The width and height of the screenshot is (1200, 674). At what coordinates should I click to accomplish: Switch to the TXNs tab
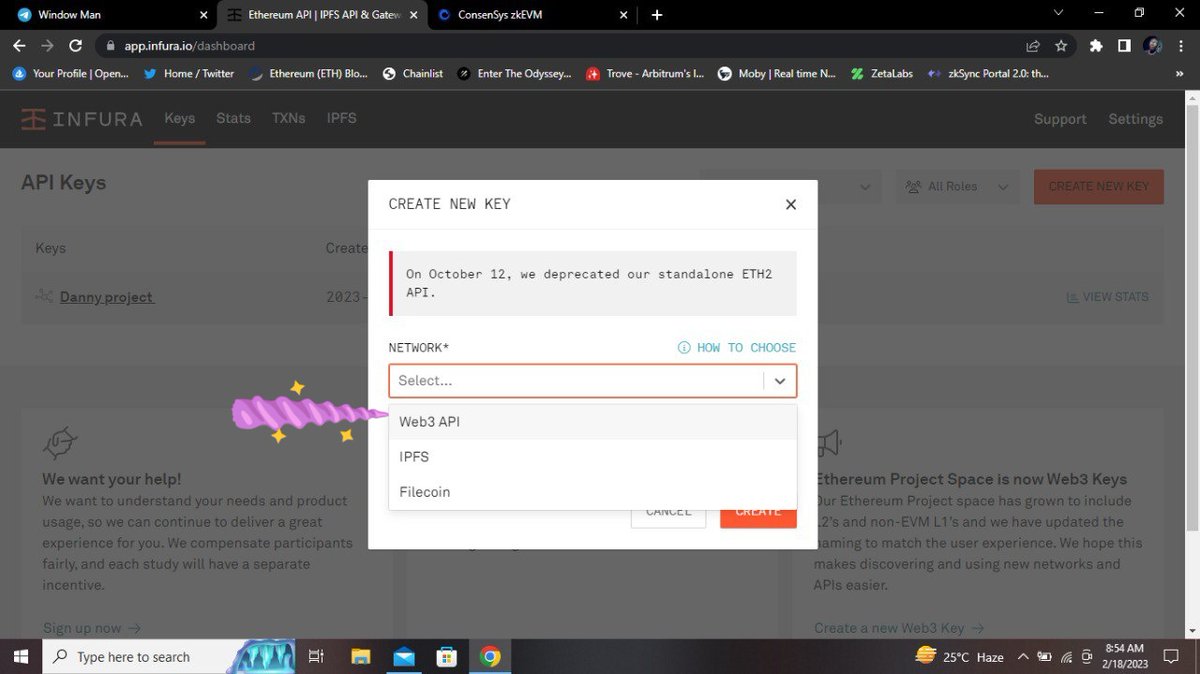pyautogui.click(x=289, y=118)
